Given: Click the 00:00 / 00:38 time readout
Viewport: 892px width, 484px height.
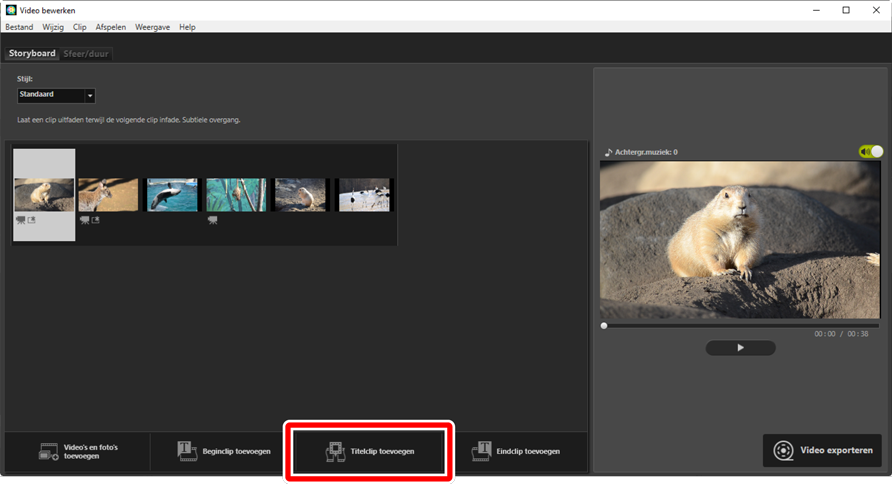Looking at the screenshot, I should point(841,334).
